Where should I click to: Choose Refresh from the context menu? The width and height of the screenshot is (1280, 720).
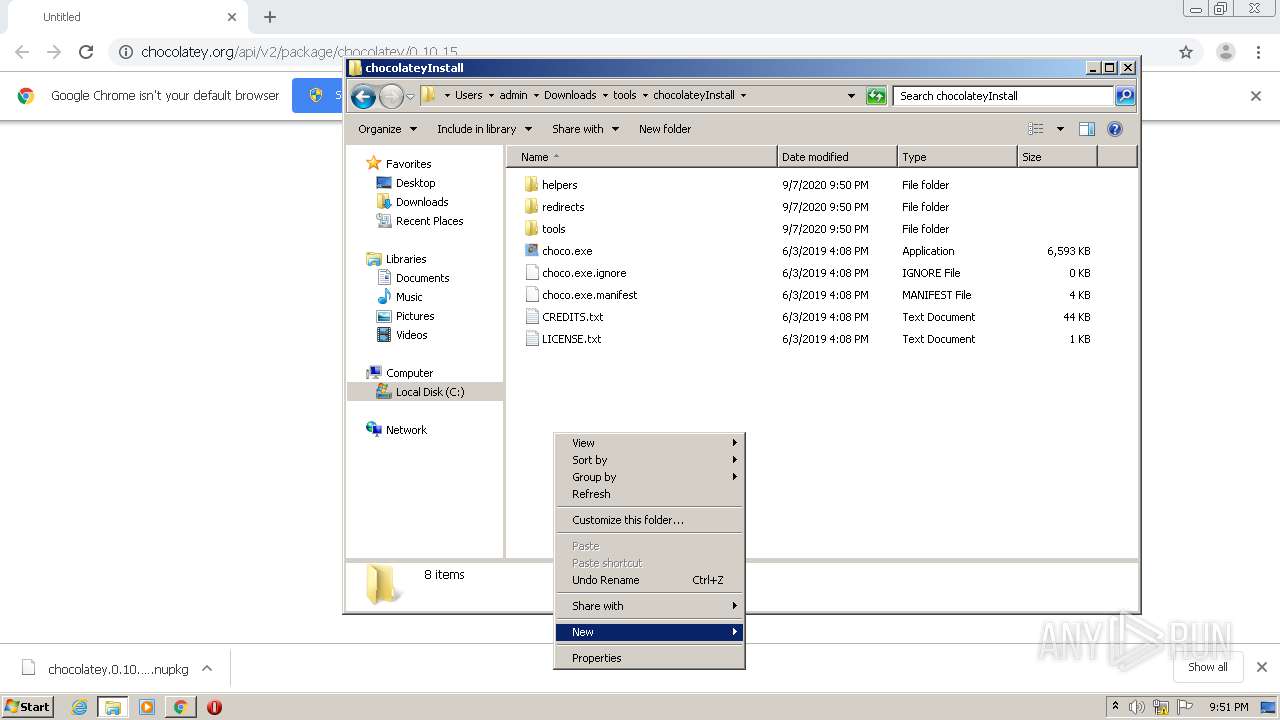649,494
